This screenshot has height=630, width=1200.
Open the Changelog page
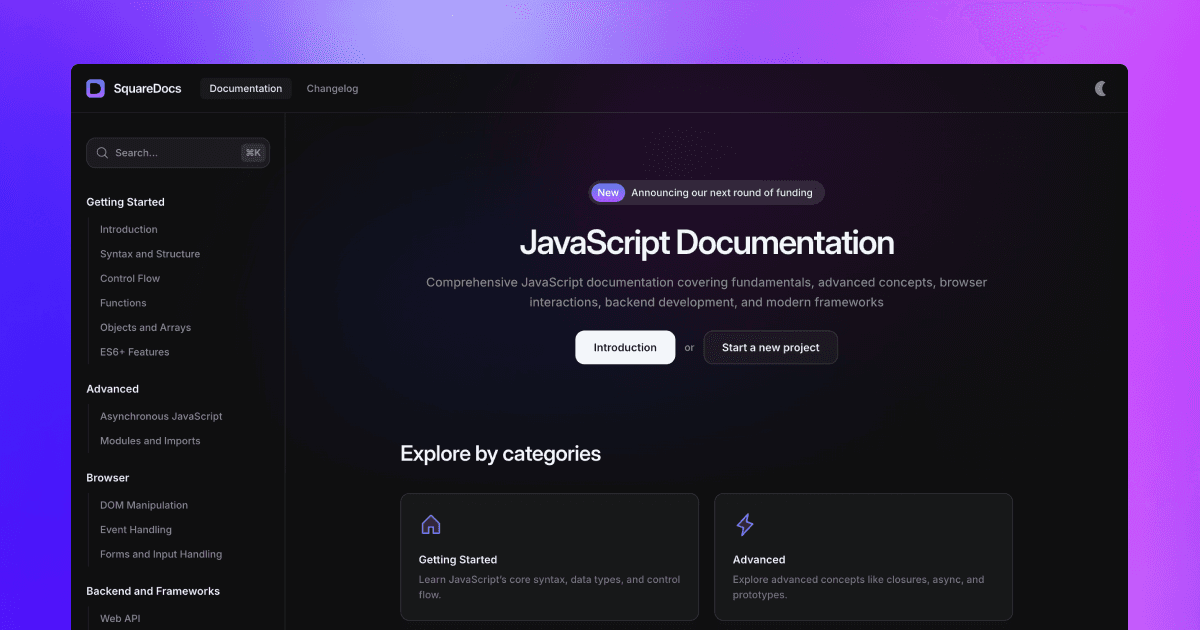coord(332,88)
